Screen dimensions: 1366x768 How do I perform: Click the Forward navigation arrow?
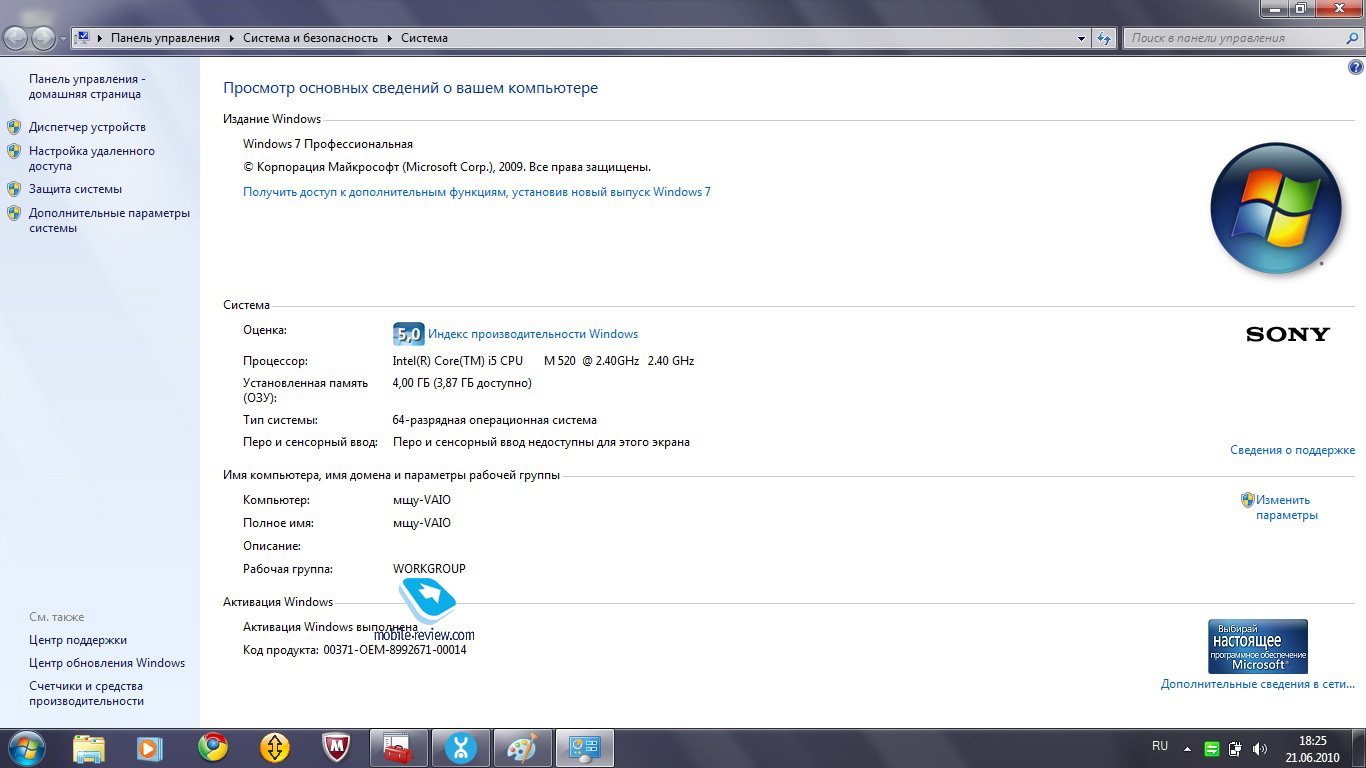point(43,38)
